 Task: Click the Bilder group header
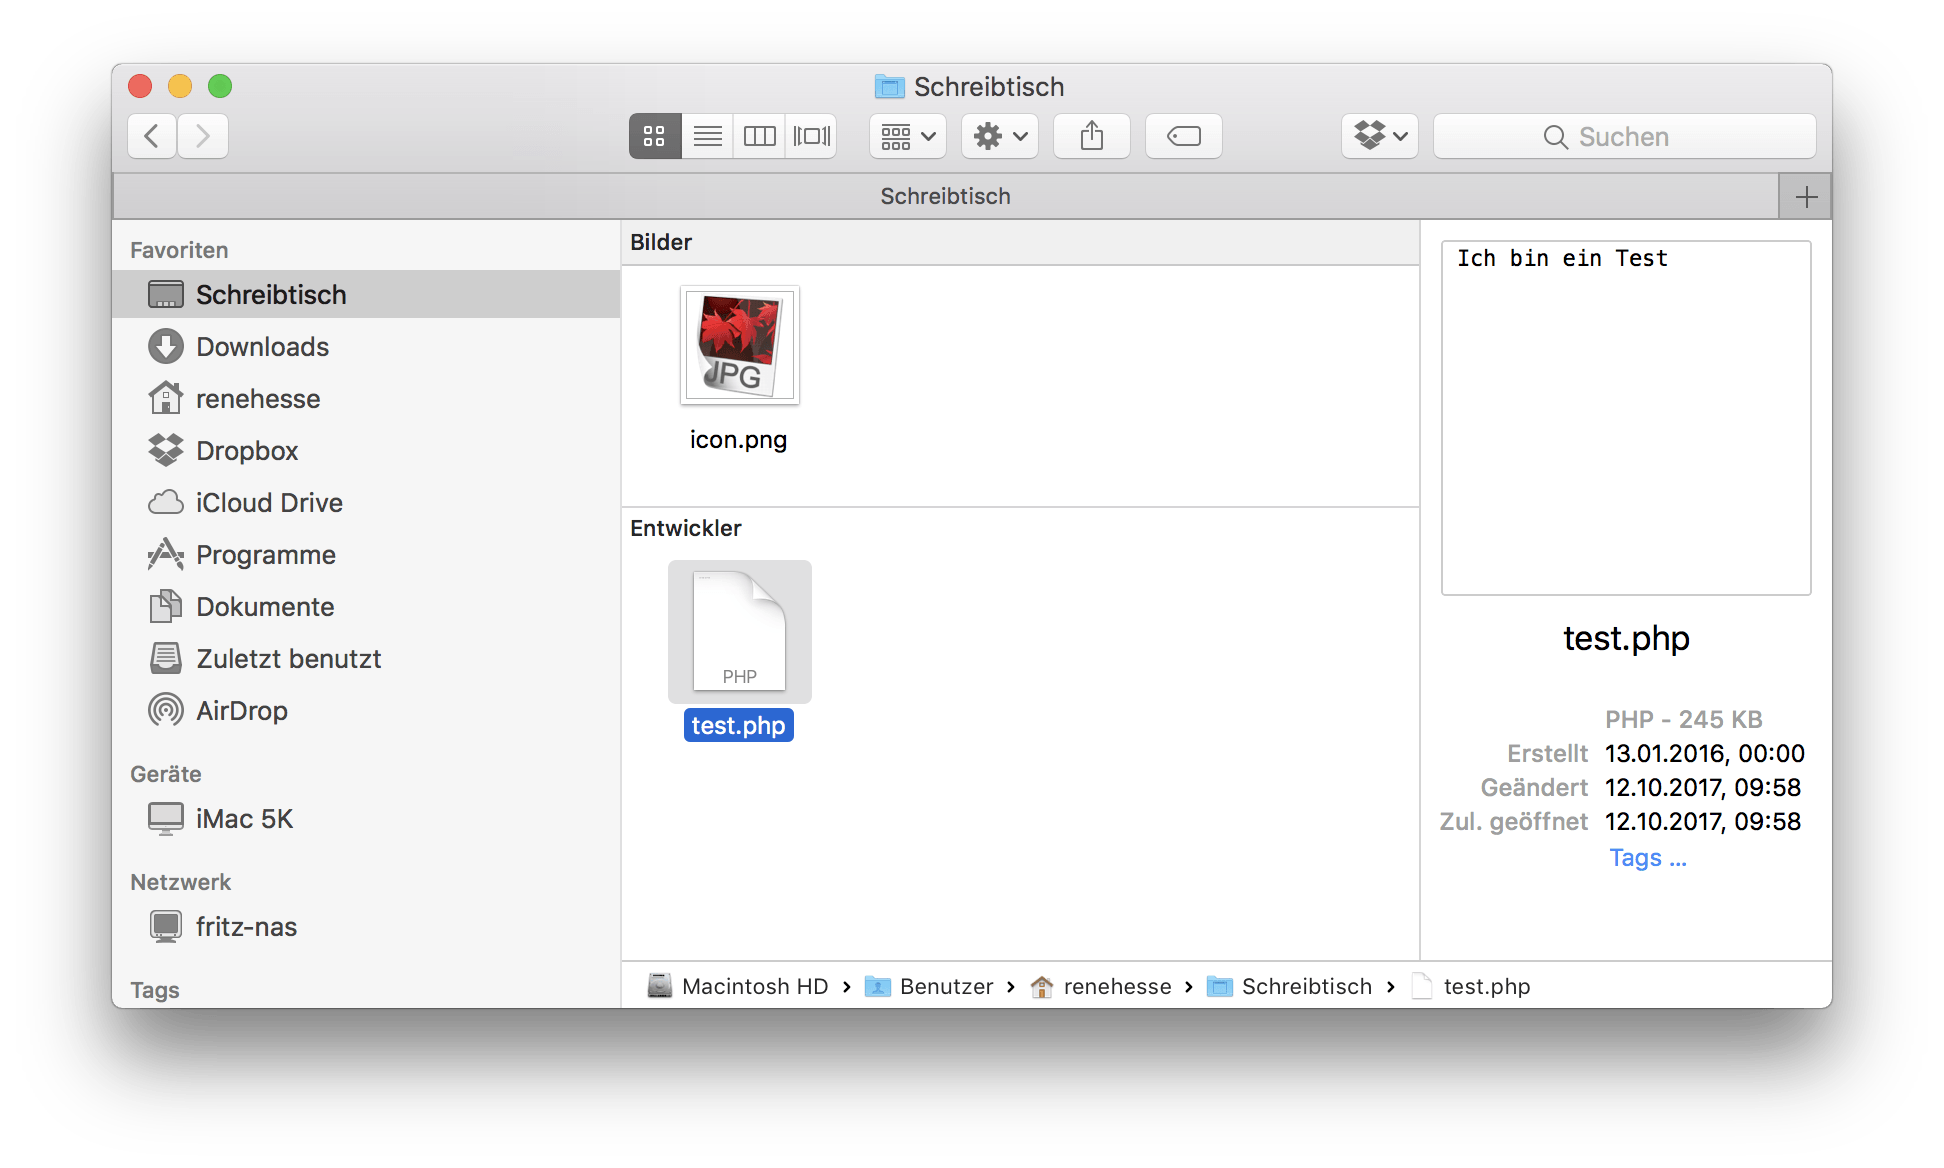1020,242
